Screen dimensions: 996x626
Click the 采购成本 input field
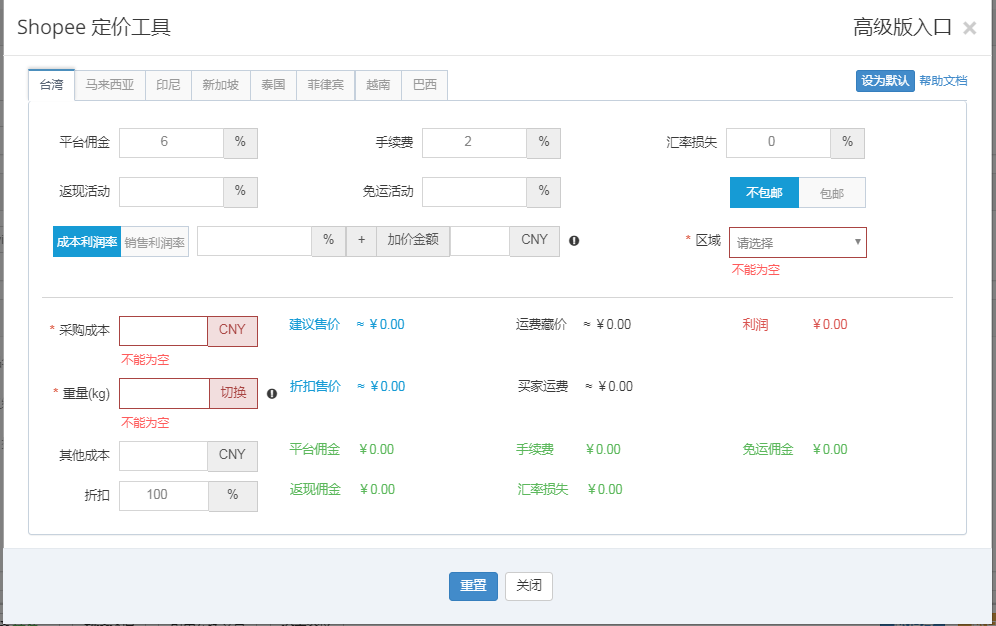pyautogui.click(x=163, y=331)
